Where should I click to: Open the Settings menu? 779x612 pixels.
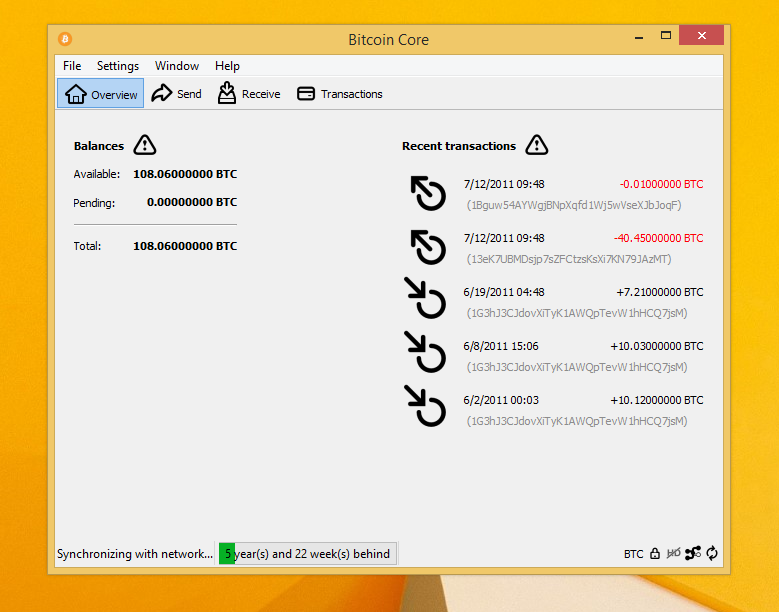[x=118, y=66]
